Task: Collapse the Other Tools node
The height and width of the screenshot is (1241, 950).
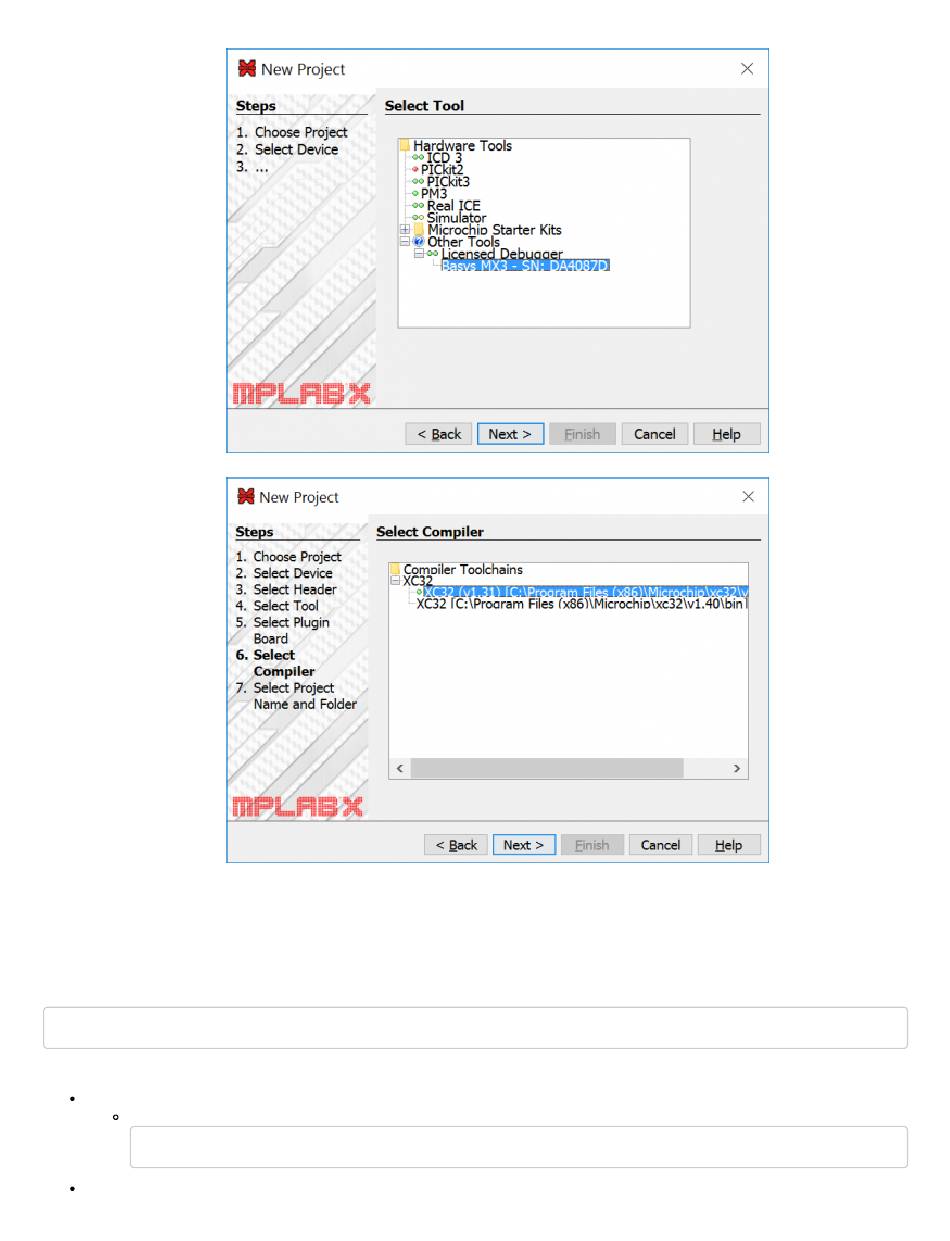Action: point(405,242)
